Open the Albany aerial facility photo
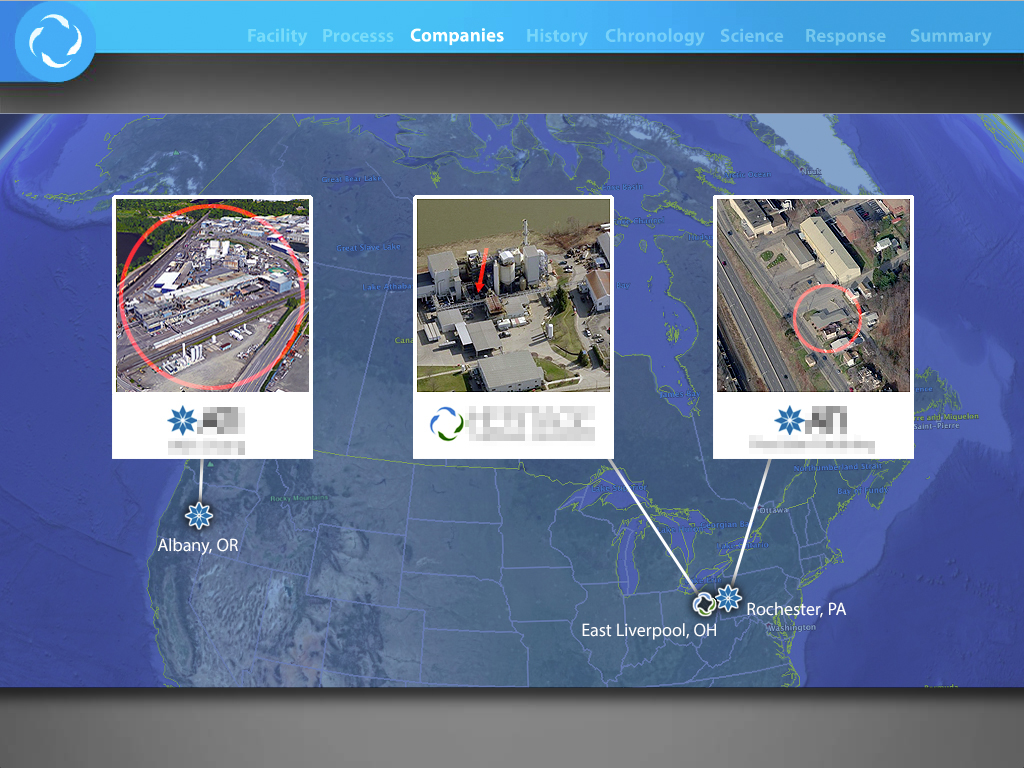The height and width of the screenshot is (768, 1024). tap(212, 295)
